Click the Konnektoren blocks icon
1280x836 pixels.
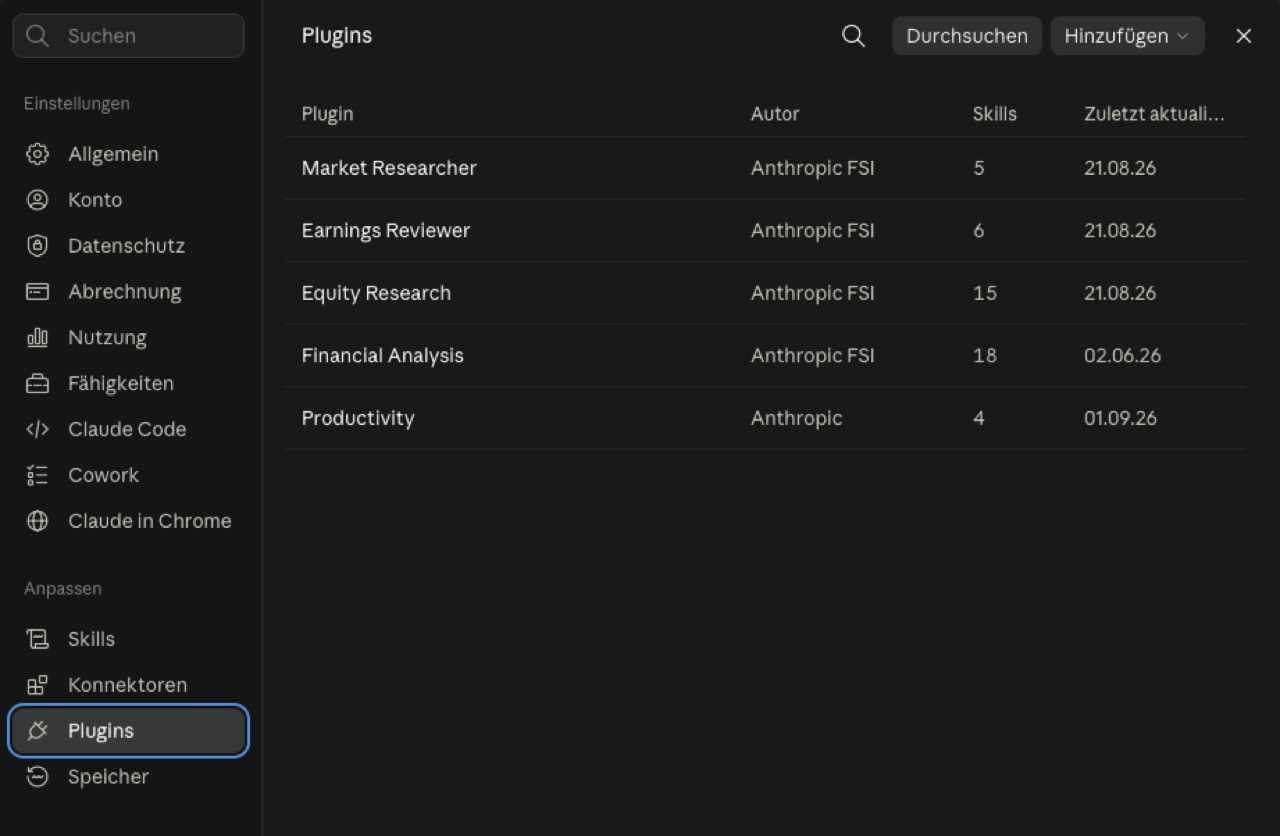coord(37,685)
